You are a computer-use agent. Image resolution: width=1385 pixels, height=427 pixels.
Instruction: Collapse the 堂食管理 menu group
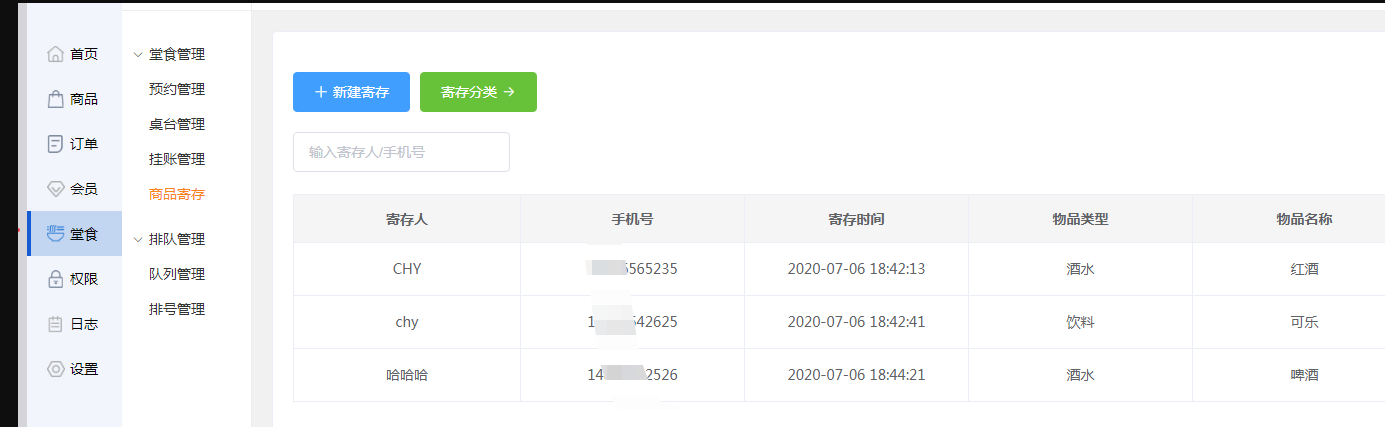coord(138,54)
